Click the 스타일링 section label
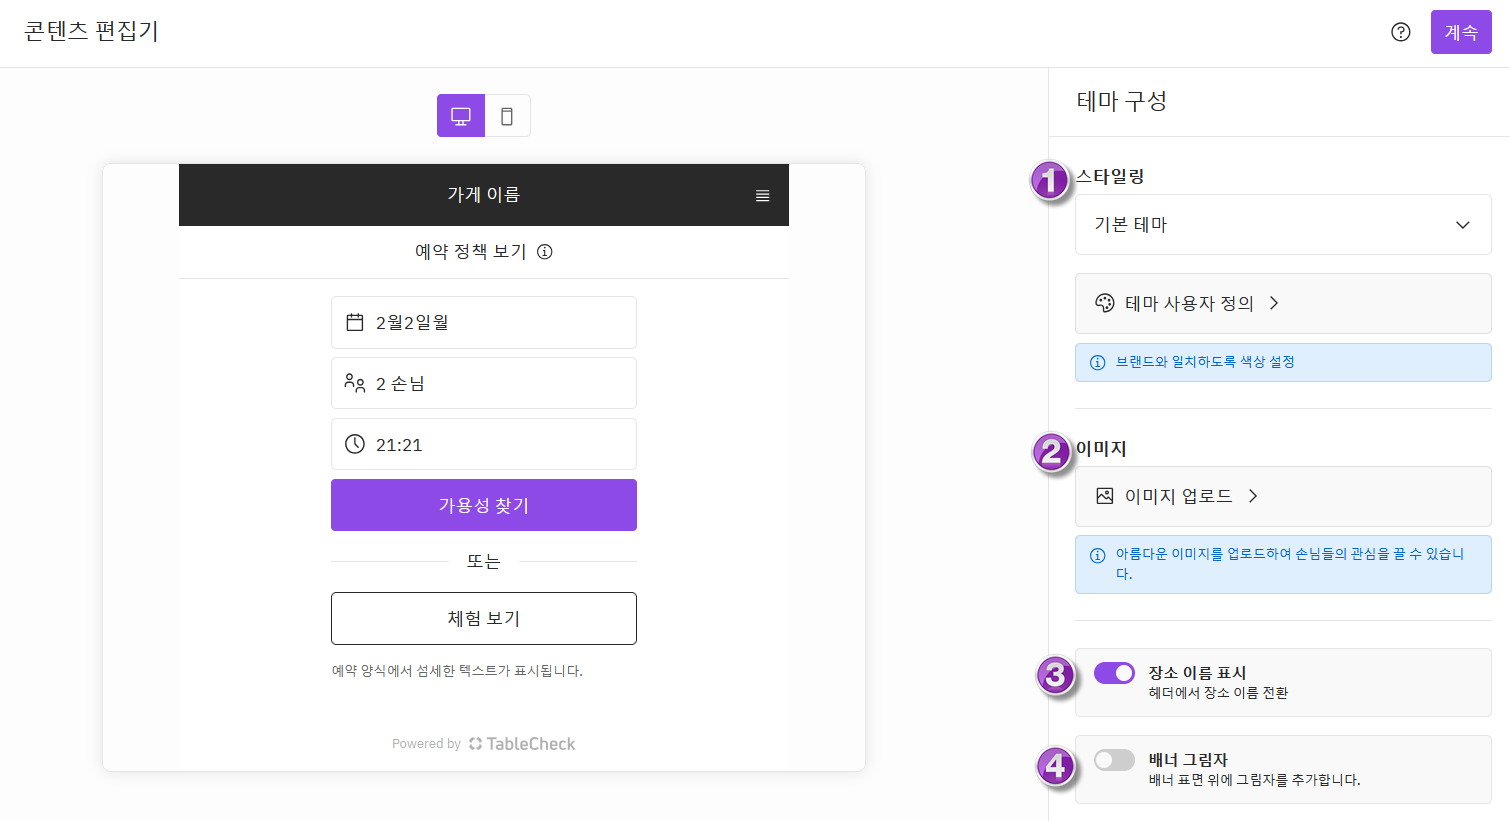This screenshot has height=821, width=1510. click(1110, 176)
